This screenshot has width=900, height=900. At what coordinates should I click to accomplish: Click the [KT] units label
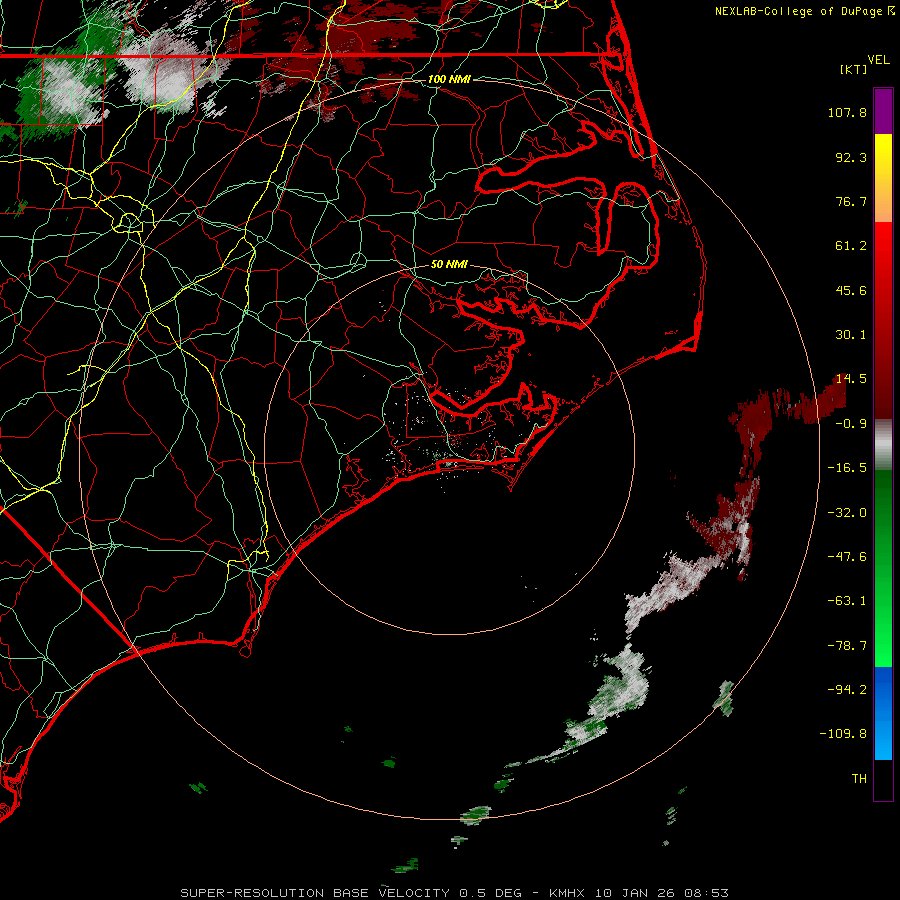[x=853, y=69]
